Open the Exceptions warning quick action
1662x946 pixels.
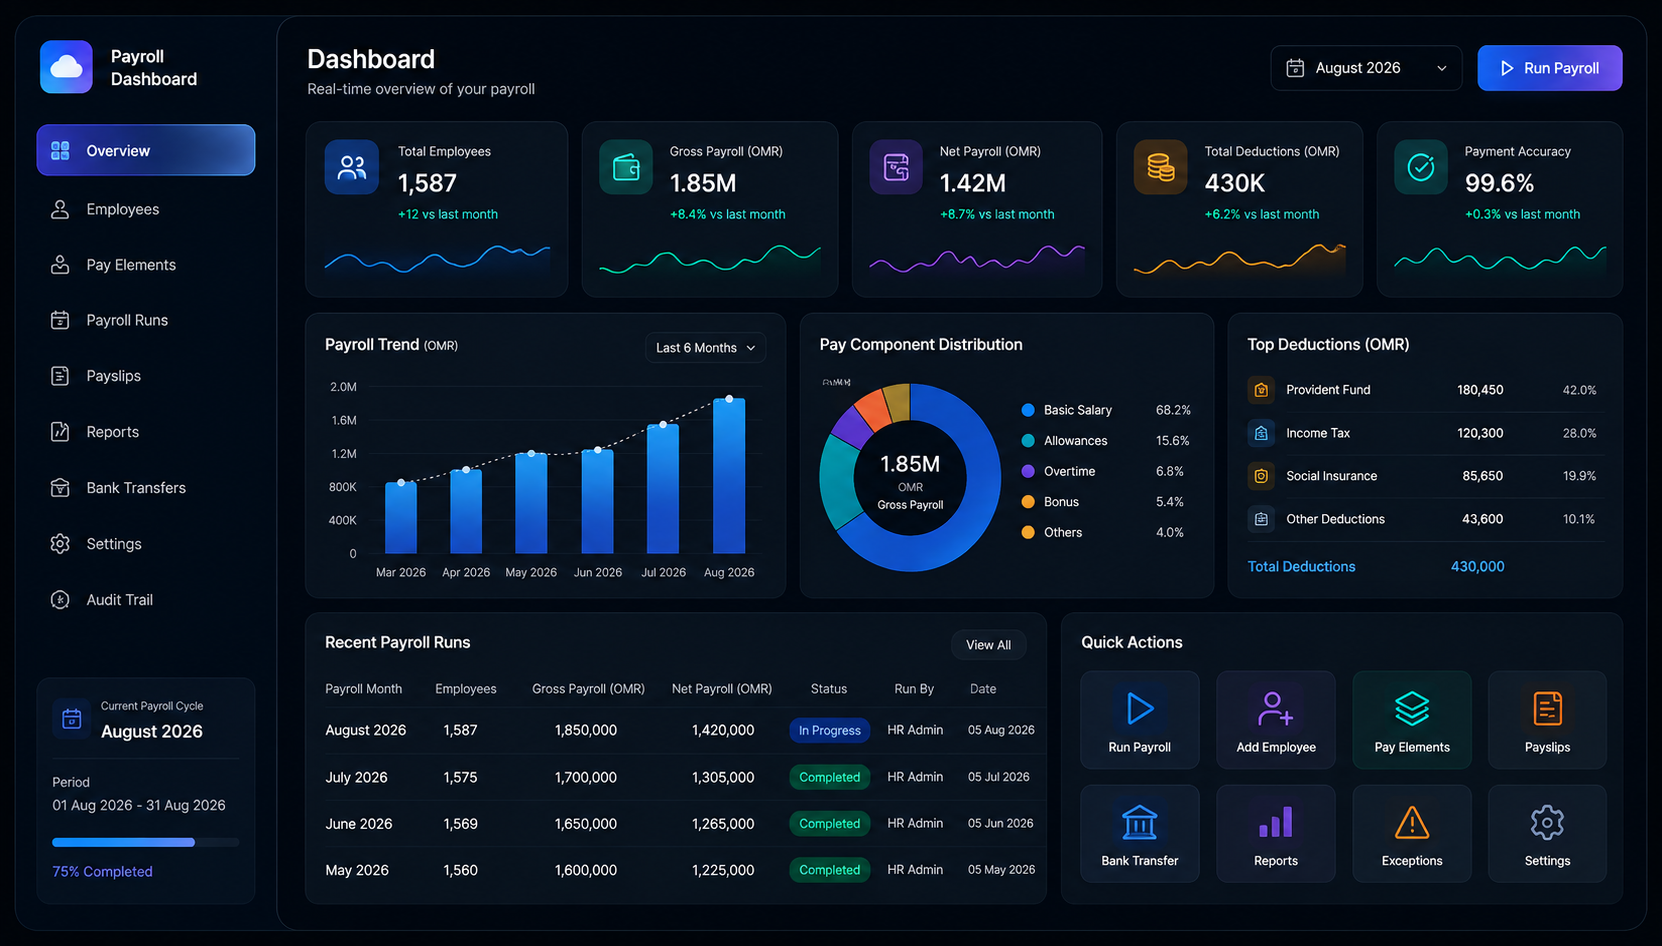(1412, 834)
